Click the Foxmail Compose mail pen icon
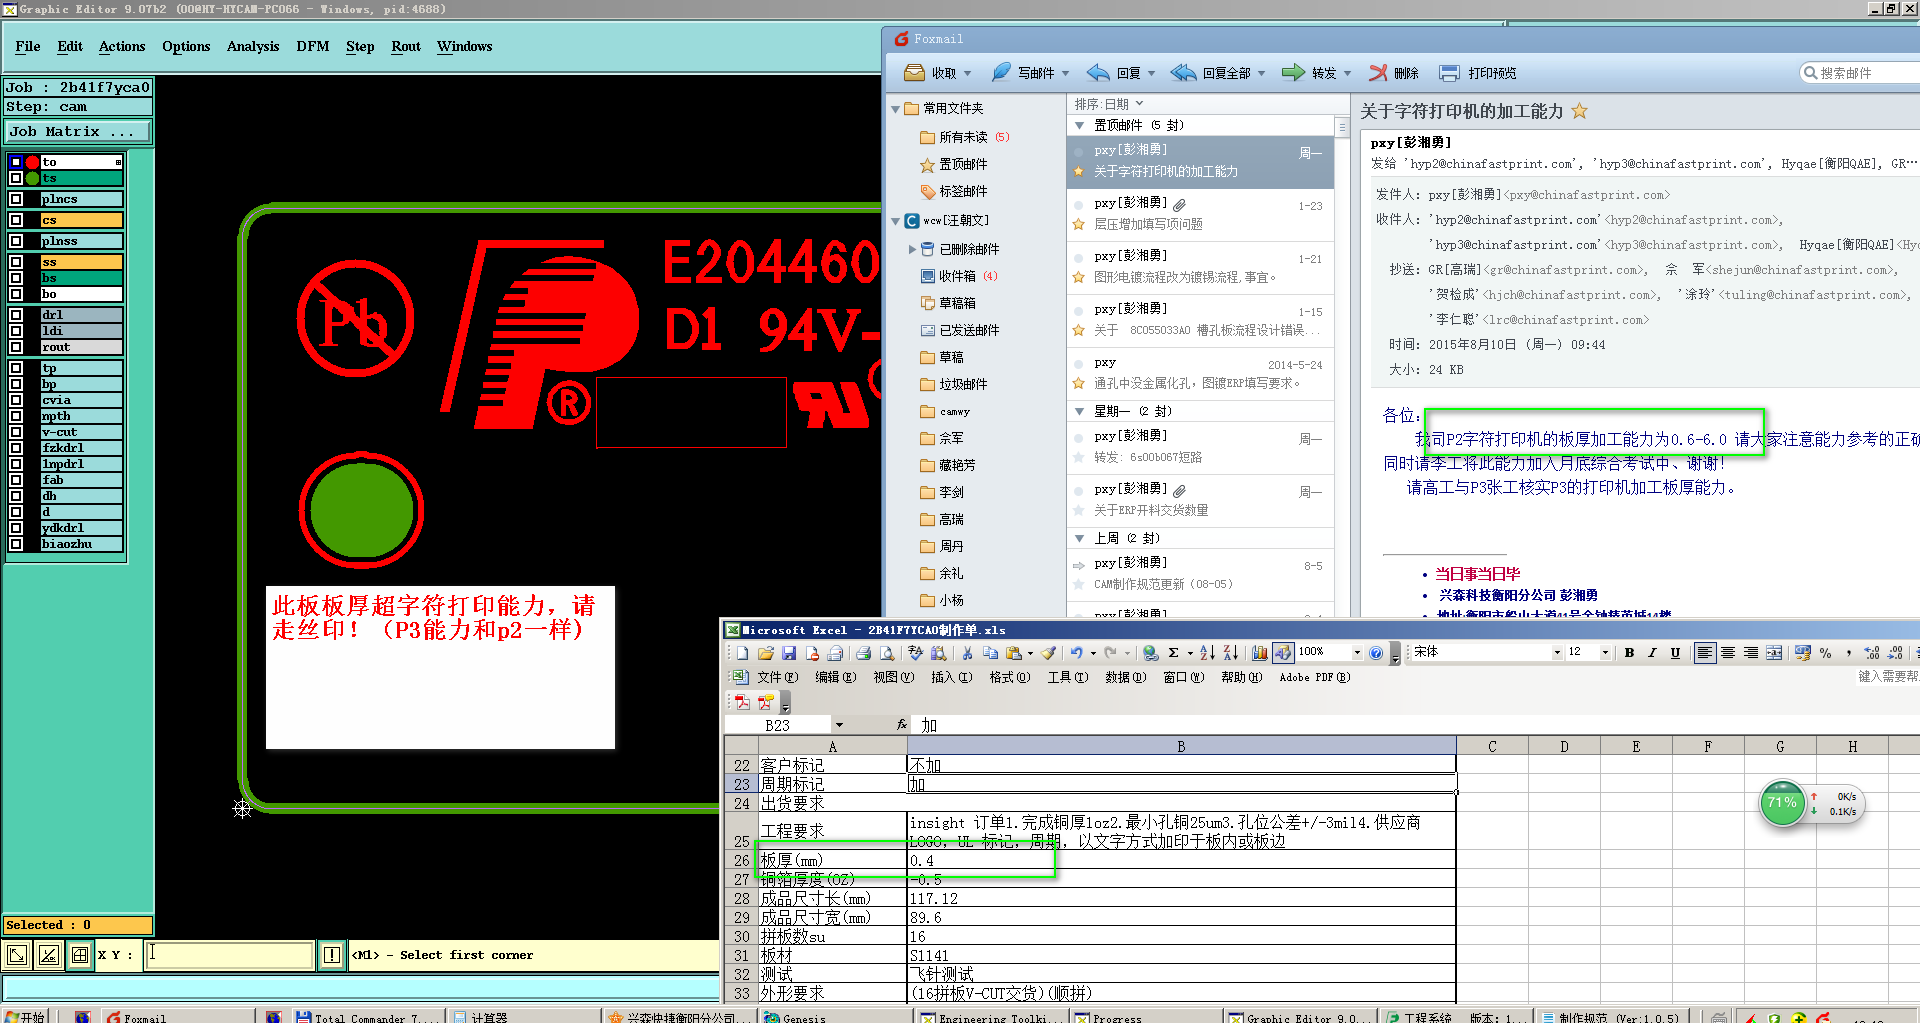The width and height of the screenshot is (1920, 1023). [x=1001, y=72]
